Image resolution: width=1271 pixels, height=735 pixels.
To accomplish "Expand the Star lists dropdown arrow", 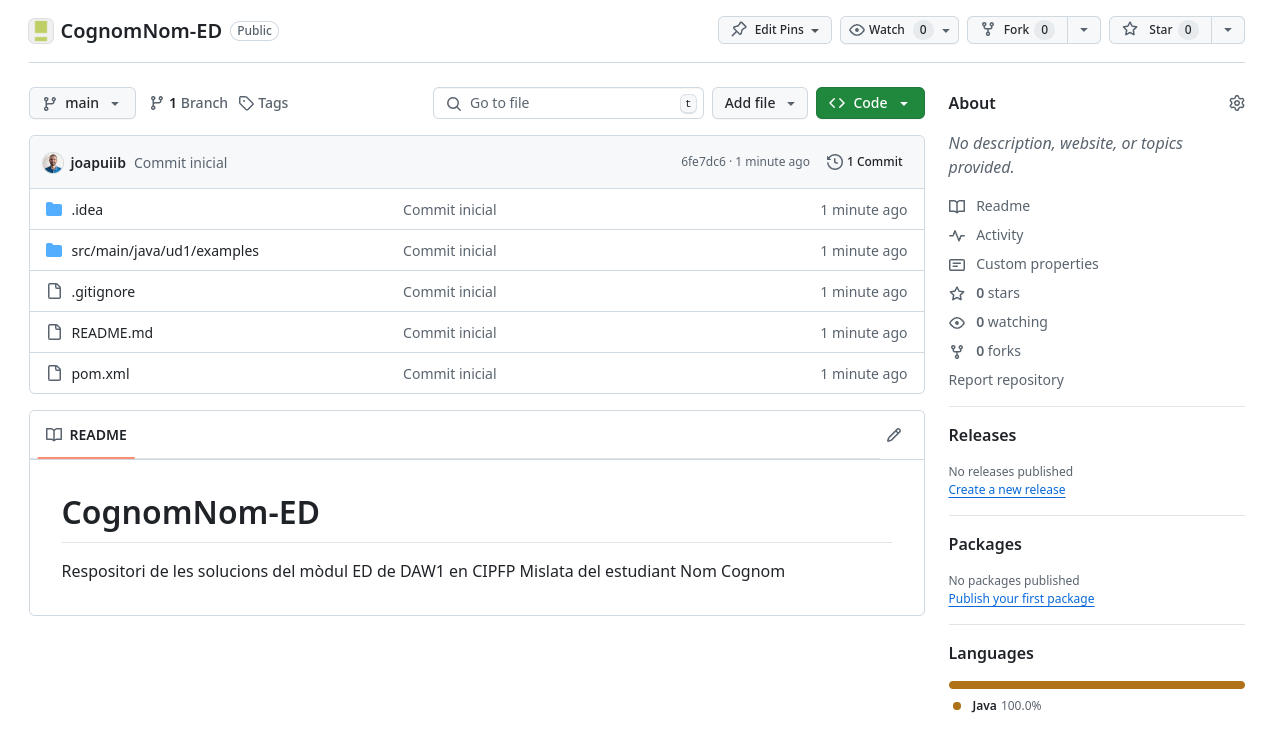I will [1228, 30].
